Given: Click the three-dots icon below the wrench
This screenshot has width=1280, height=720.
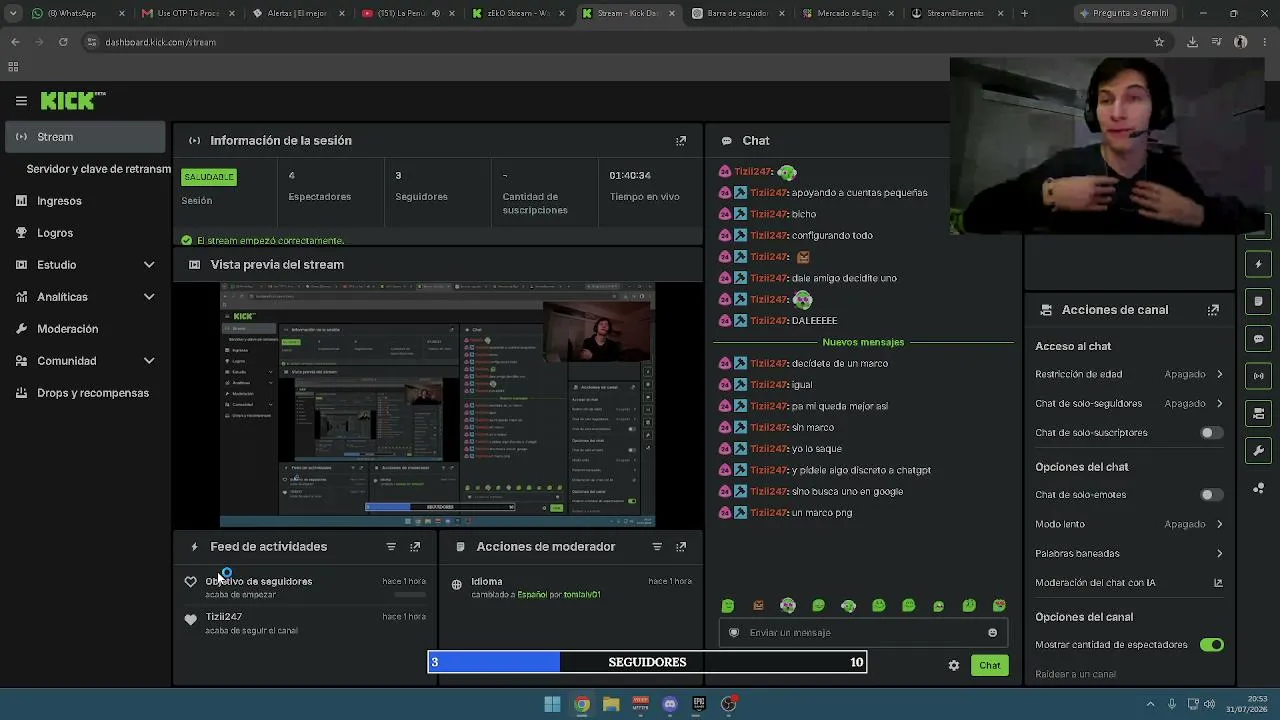Looking at the screenshot, I should coord(1258,488).
